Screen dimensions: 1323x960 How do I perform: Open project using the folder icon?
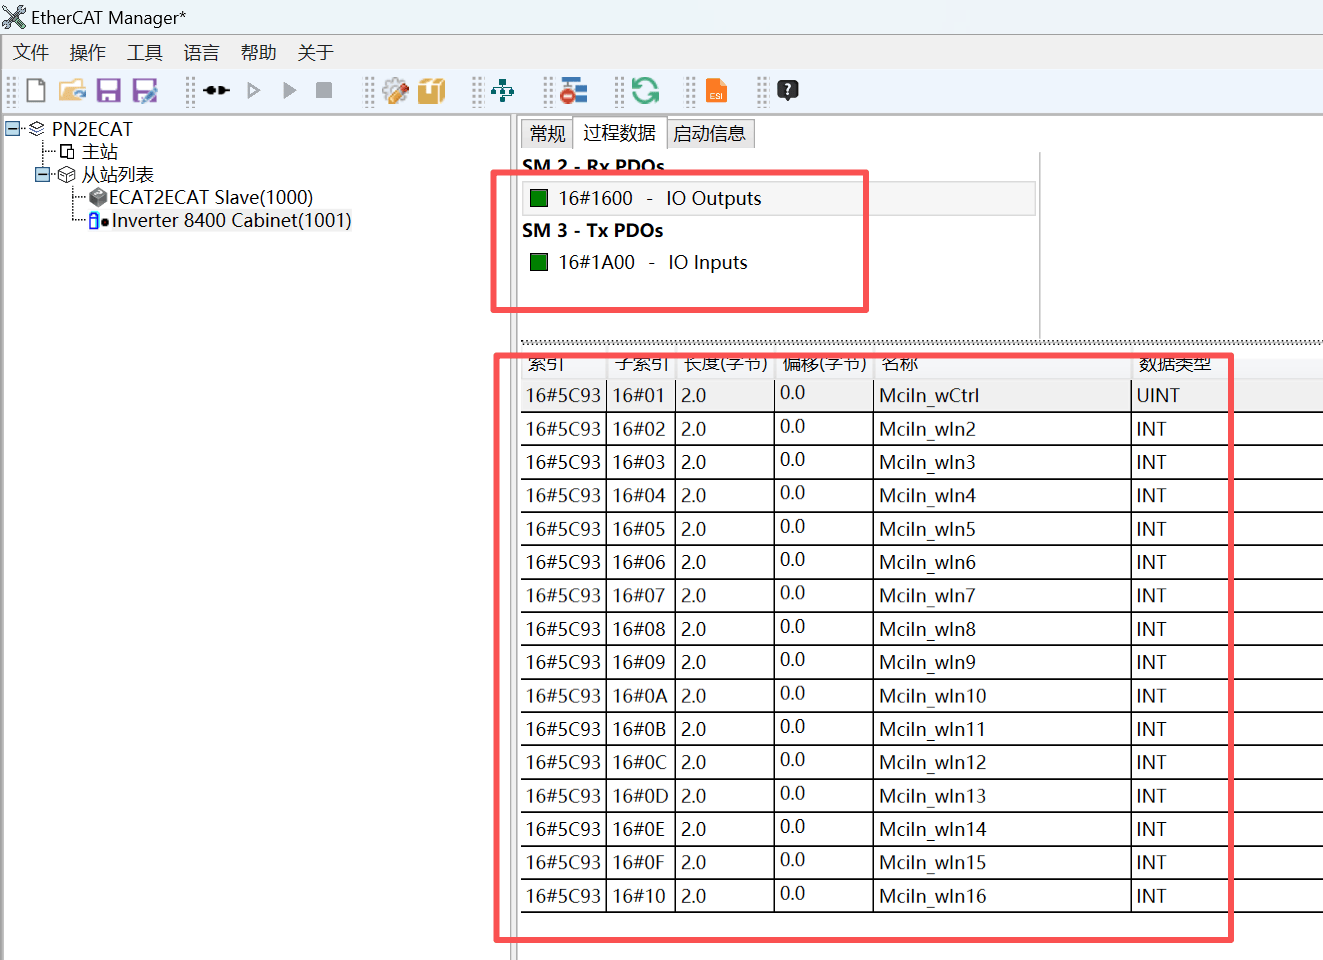point(72,91)
